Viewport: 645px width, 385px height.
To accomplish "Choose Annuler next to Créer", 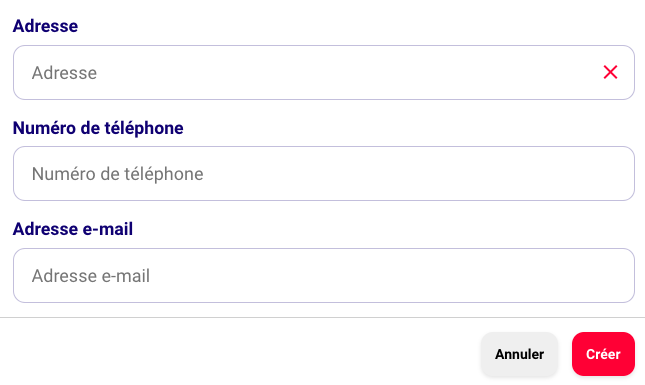I will [520, 354].
